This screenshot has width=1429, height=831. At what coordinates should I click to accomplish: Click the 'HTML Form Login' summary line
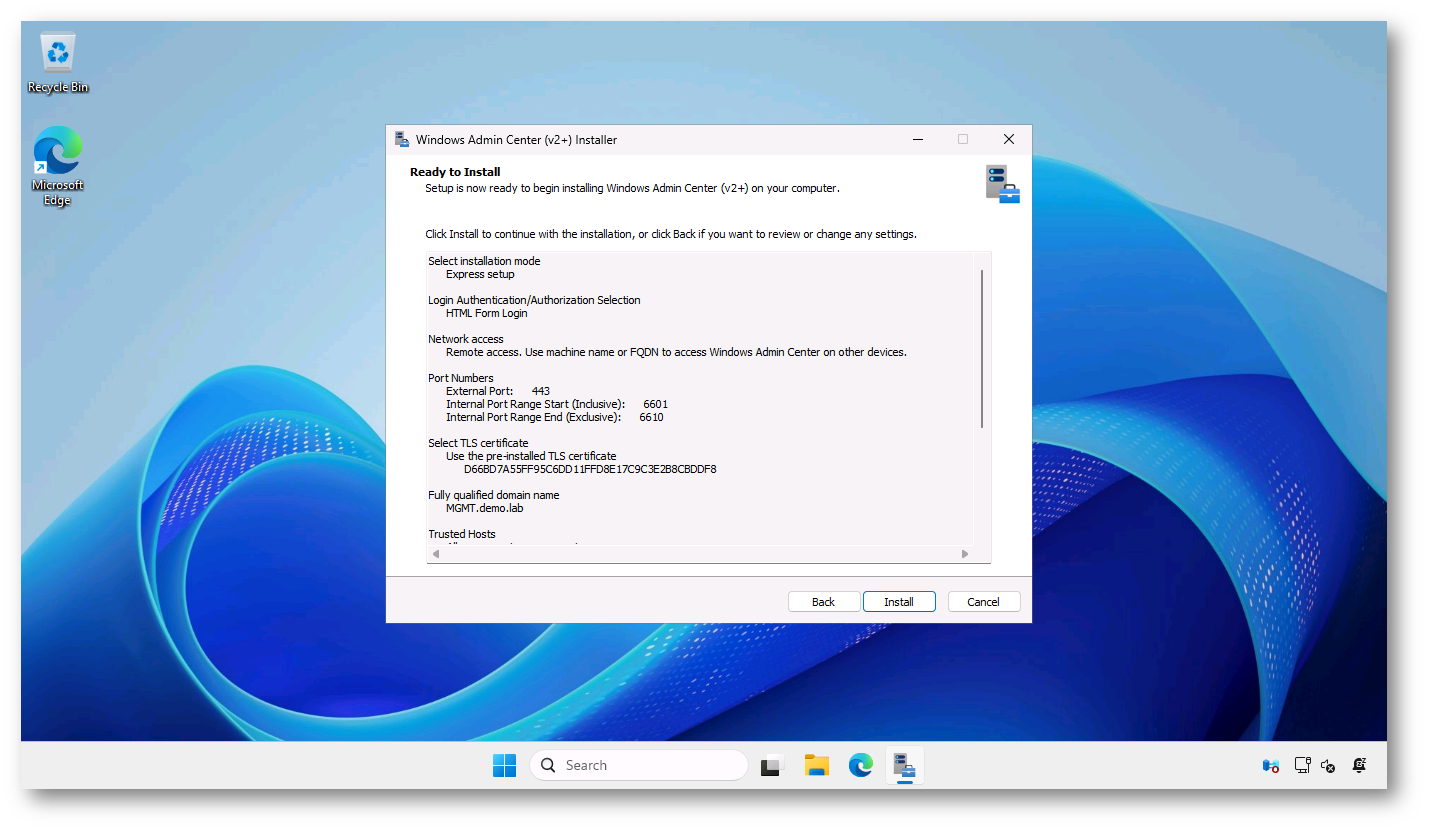pos(486,313)
